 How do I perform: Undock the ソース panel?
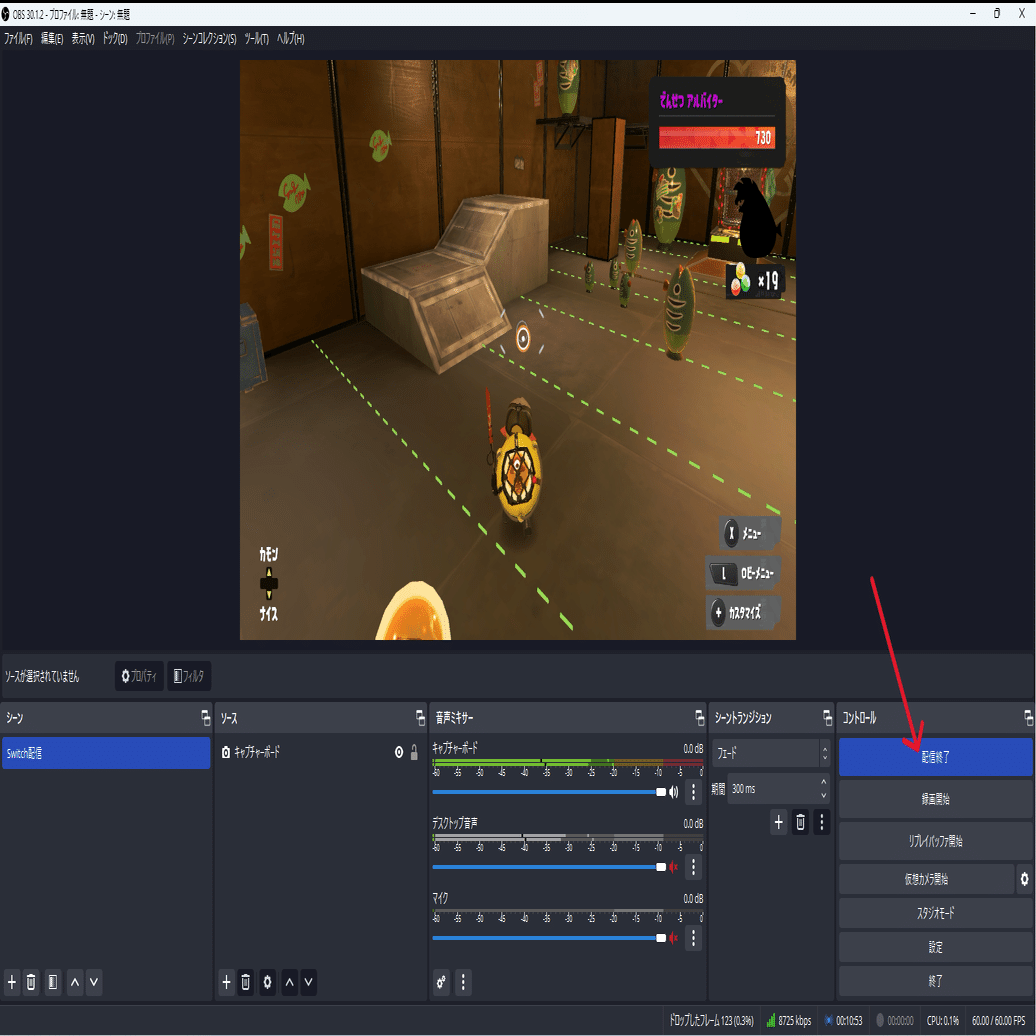pyautogui.click(x=420, y=718)
